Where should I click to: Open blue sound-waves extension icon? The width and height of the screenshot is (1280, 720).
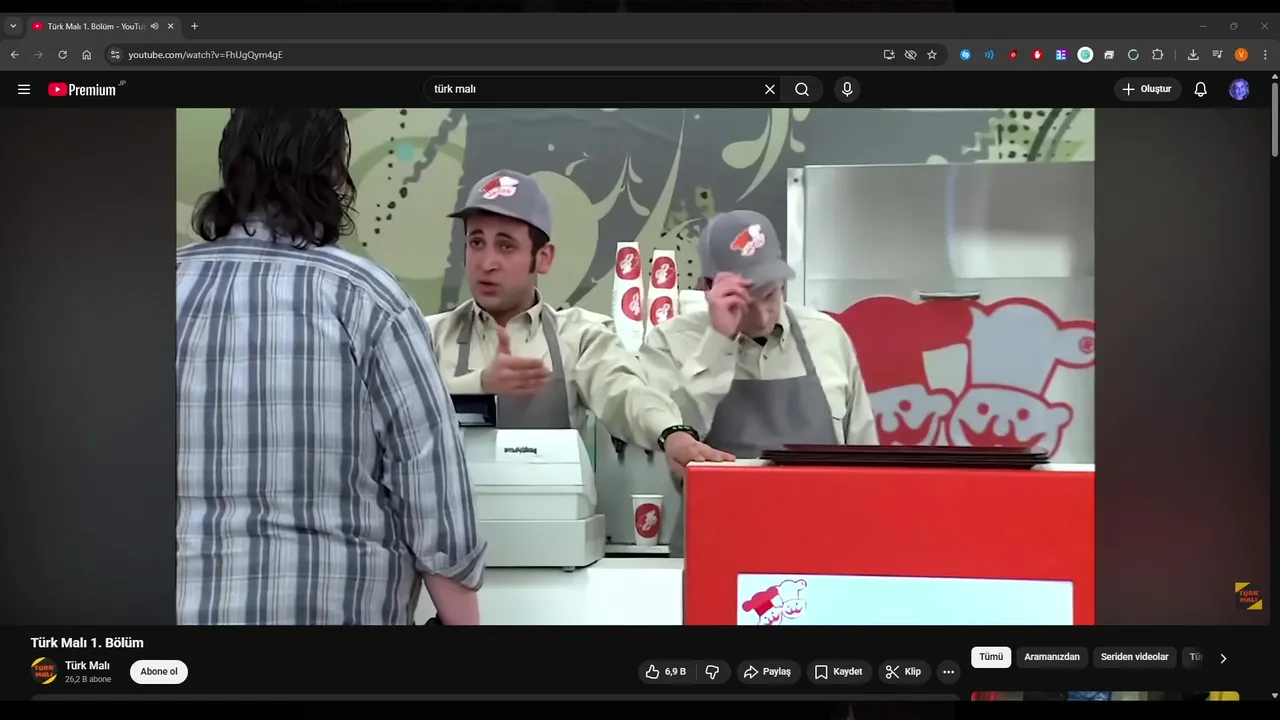coord(989,55)
